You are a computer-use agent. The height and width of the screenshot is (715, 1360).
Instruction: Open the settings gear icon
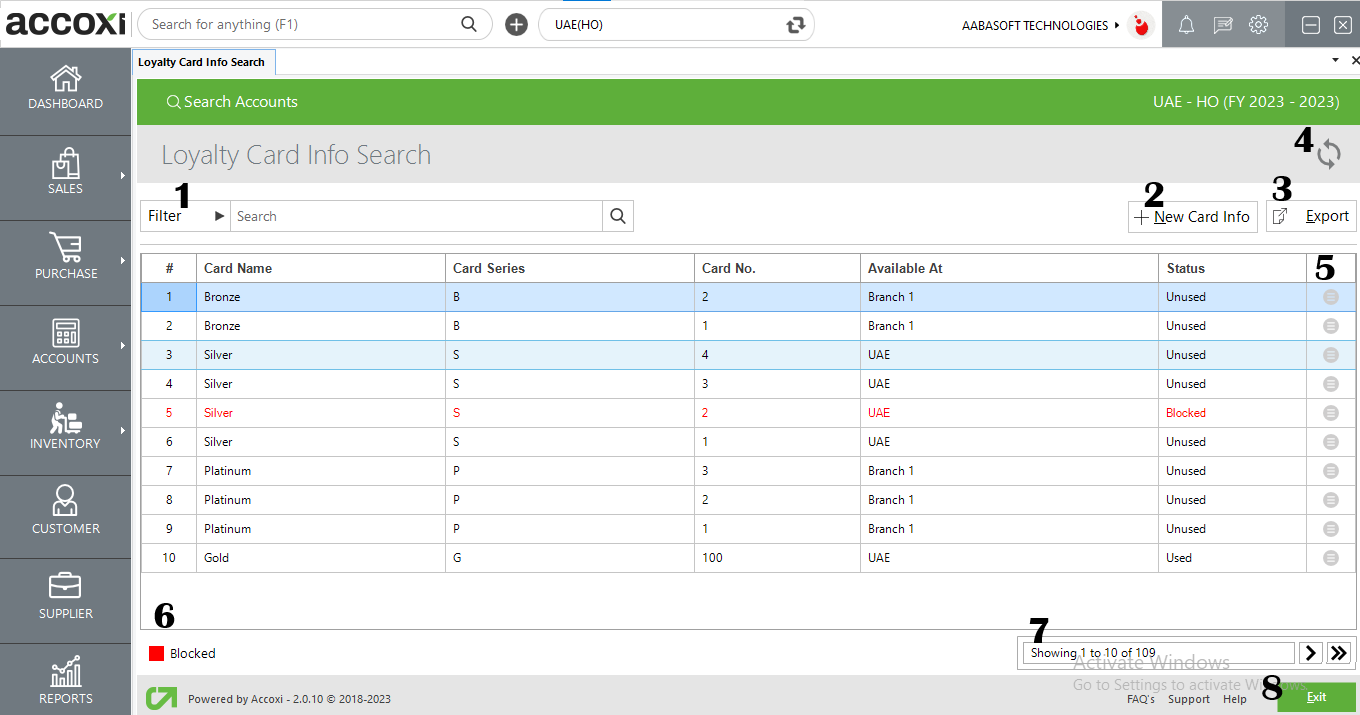pyautogui.click(x=1258, y=25)
